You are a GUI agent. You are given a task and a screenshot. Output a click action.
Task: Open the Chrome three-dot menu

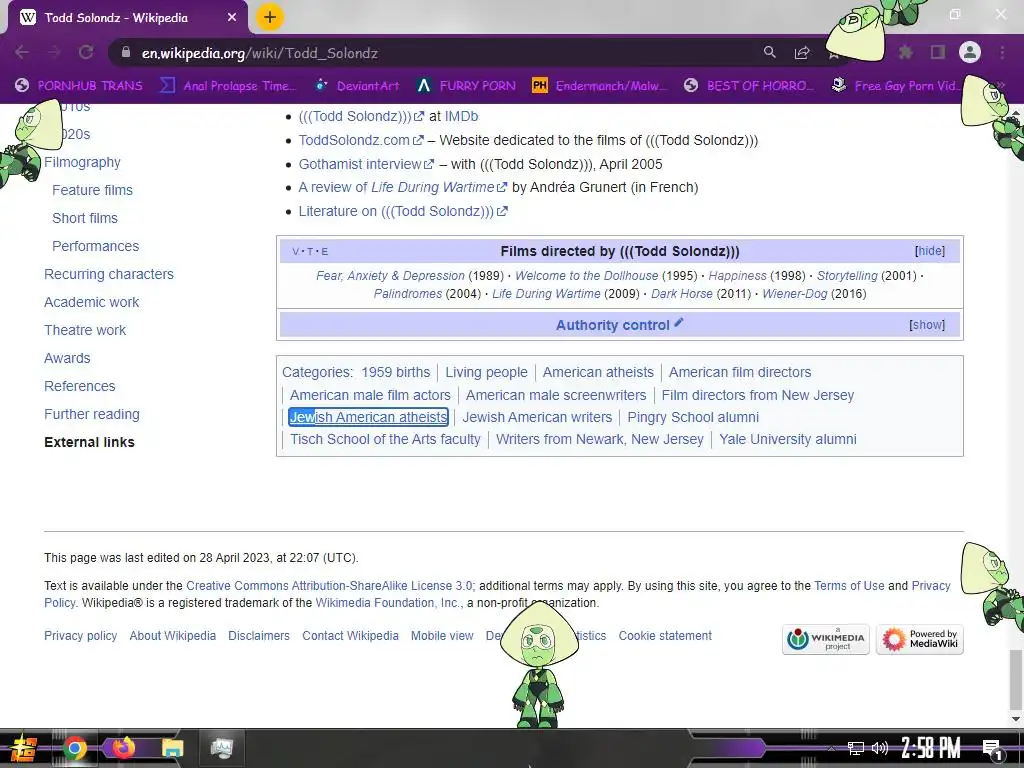(x=1002, y=52)
